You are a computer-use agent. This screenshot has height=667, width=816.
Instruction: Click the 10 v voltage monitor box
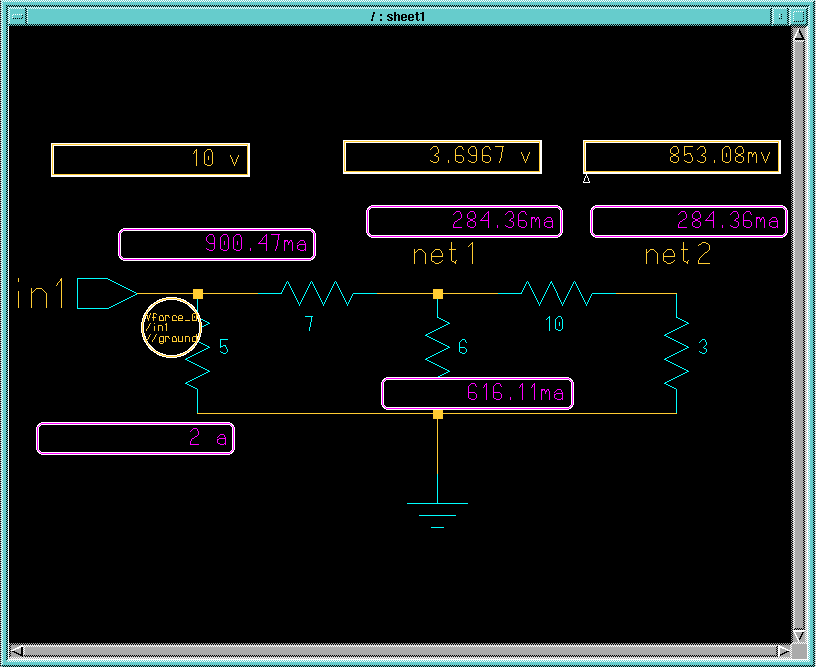point(150,160)
